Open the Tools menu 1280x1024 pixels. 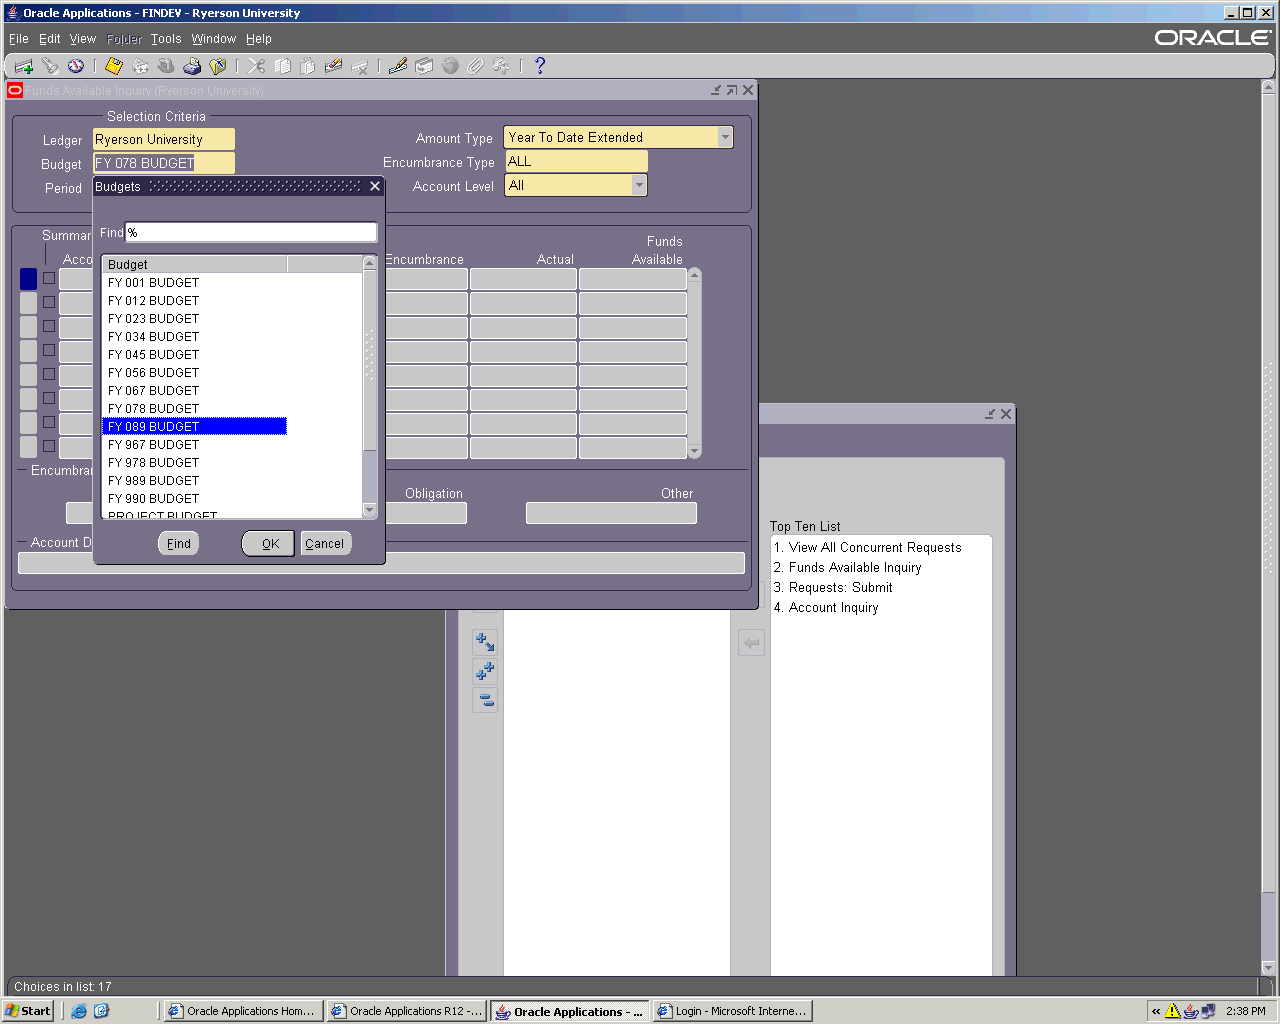click(x=166, y=39)
